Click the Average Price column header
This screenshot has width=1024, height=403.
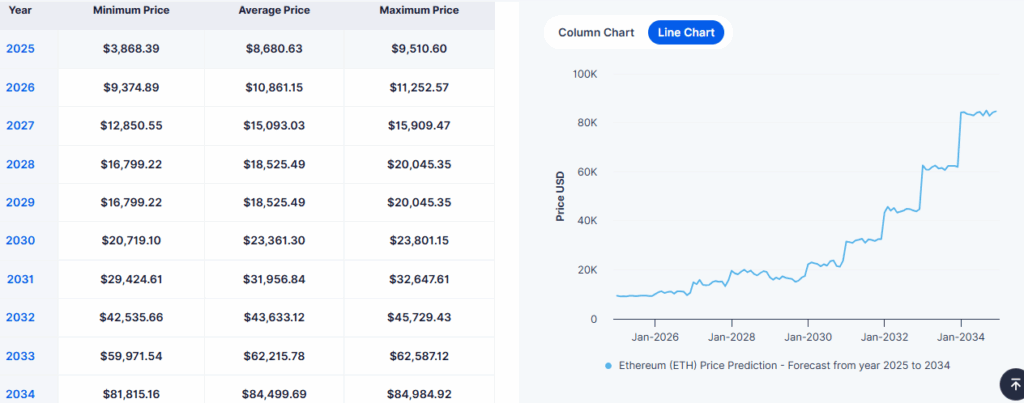point(273,10)
